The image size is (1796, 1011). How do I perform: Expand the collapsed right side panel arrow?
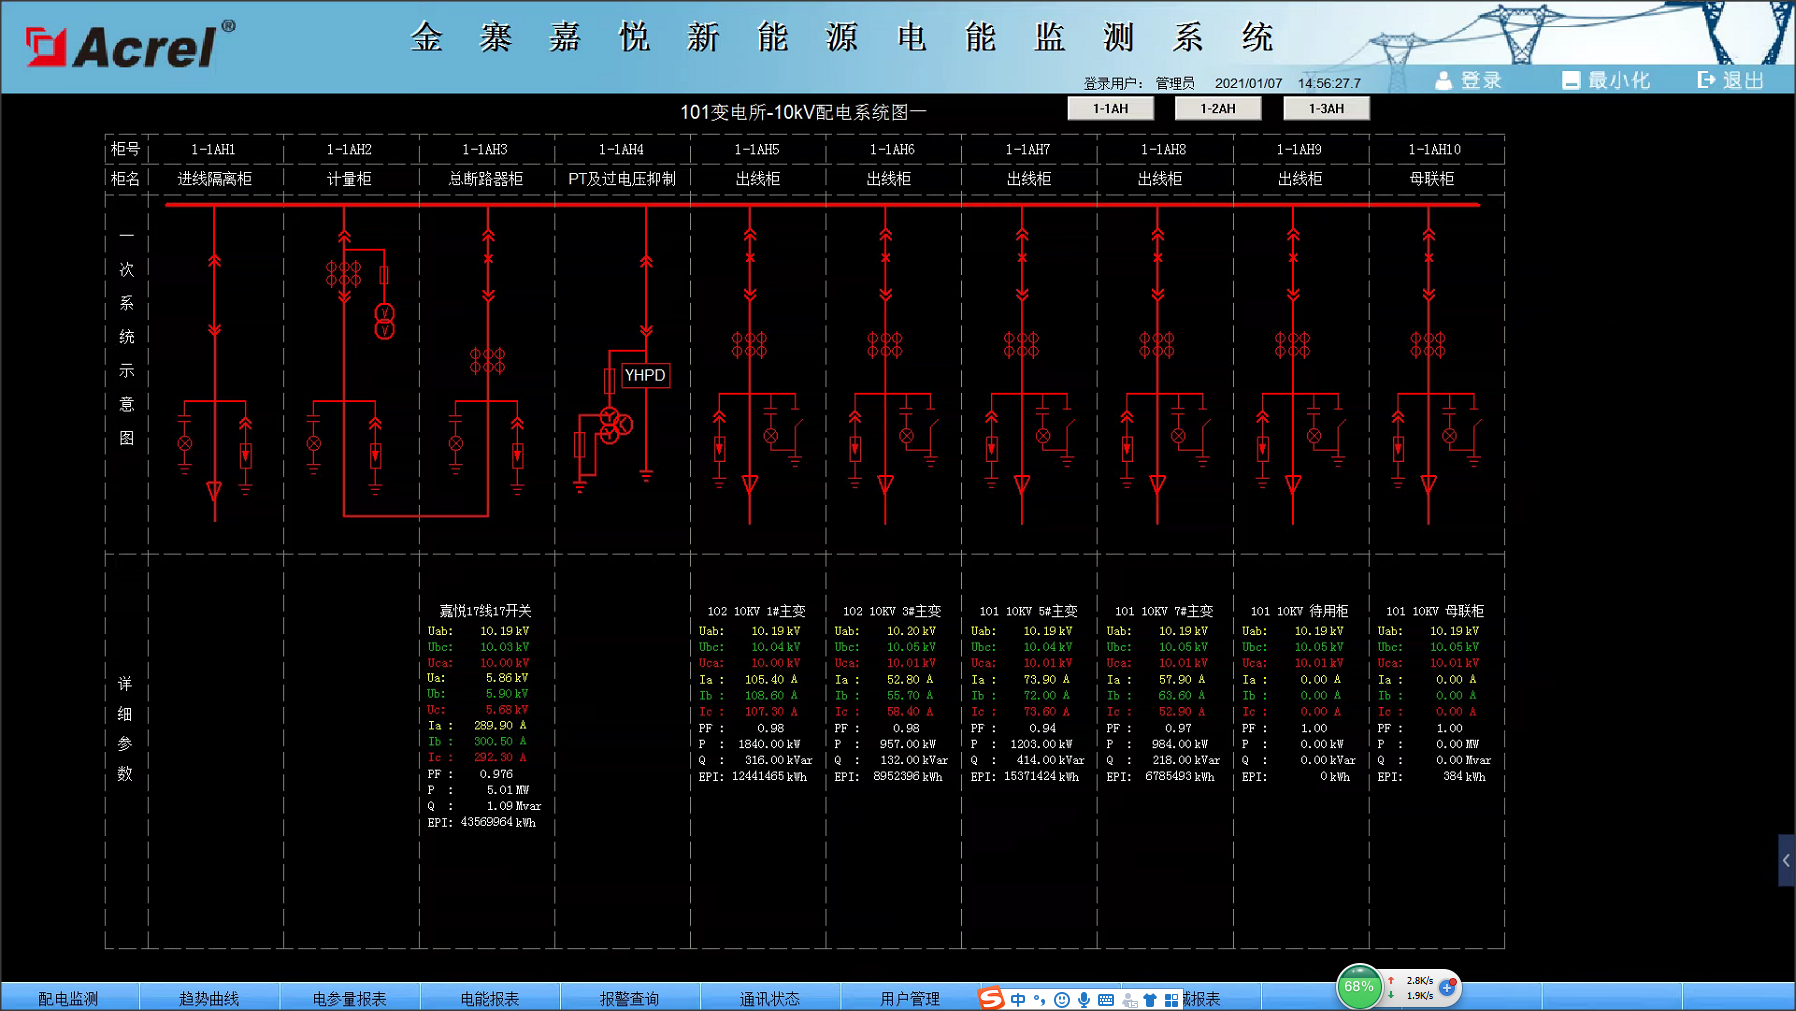[1786, 860]
